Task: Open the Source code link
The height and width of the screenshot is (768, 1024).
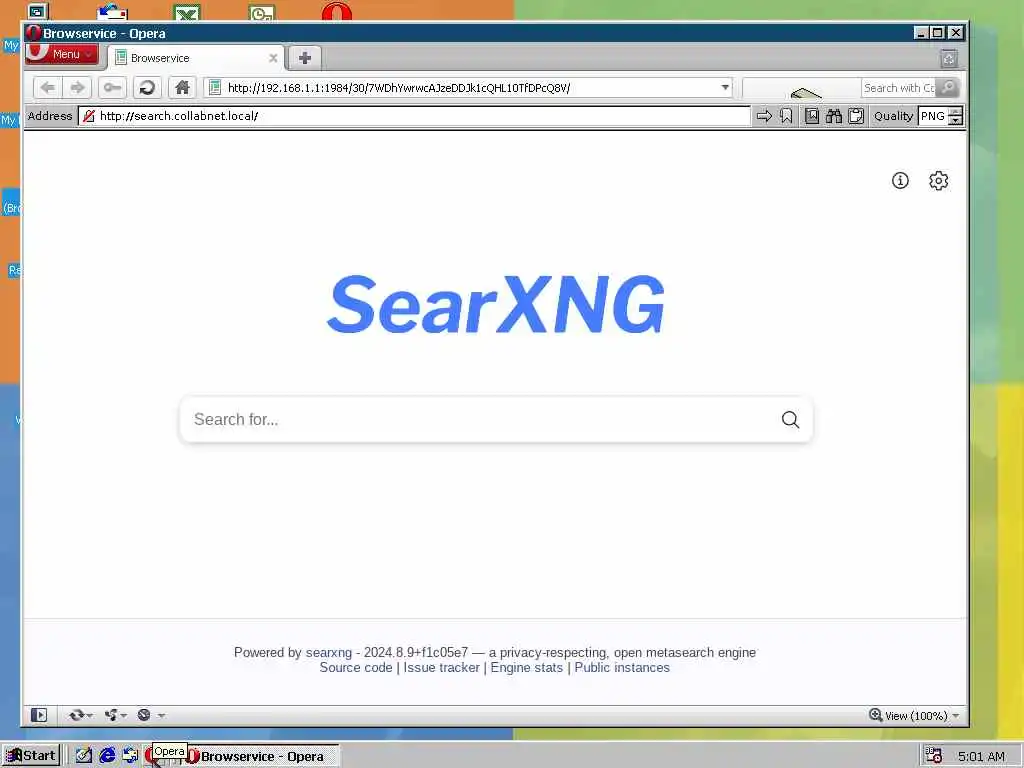Action: (x=356, y=667)
